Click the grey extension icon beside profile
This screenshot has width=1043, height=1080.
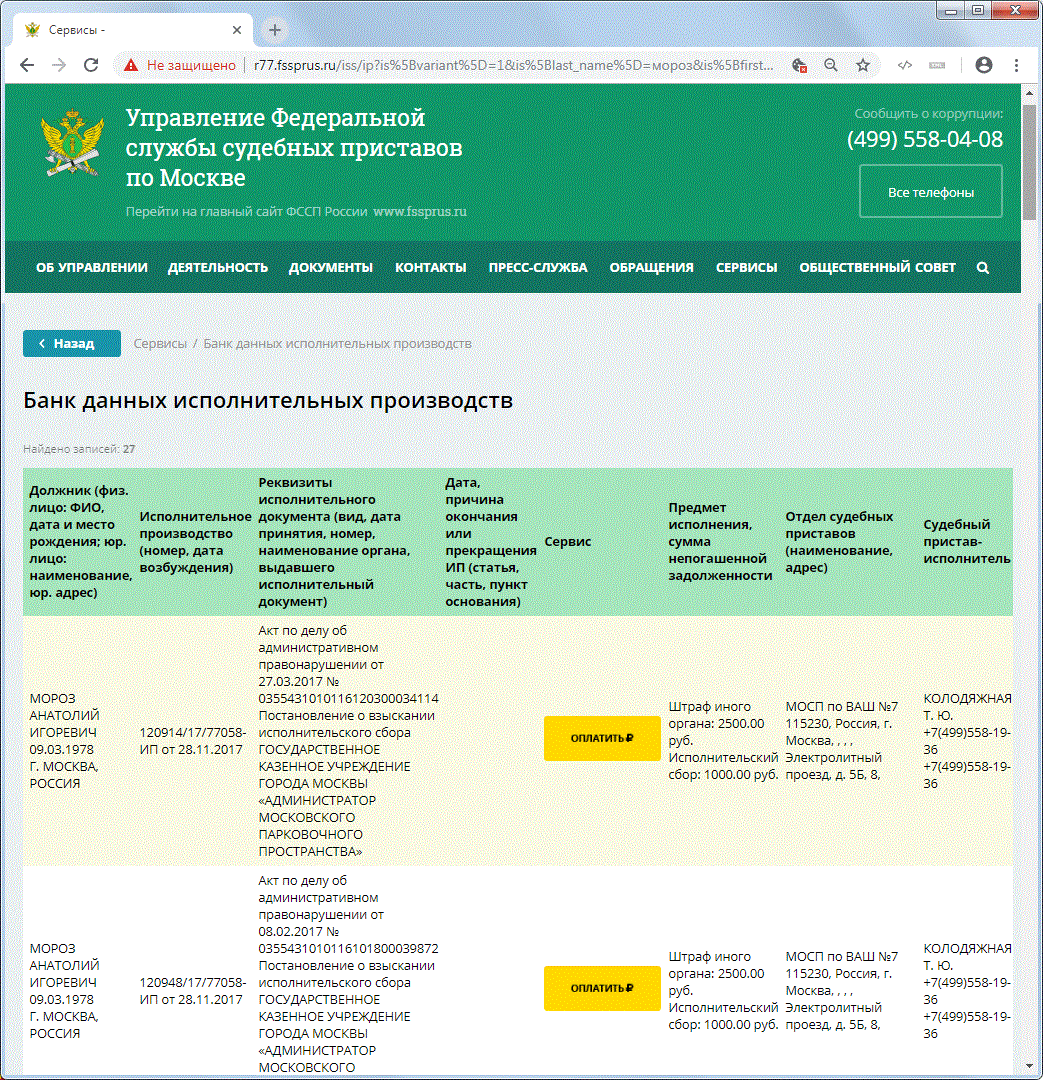pos(937,65)
